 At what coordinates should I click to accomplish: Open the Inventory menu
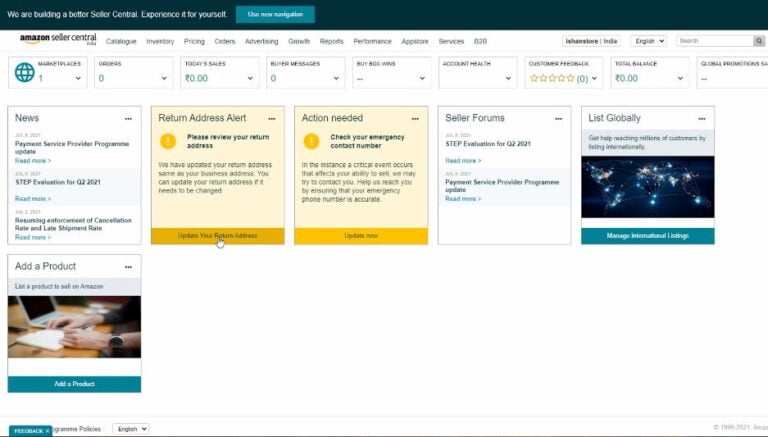(160, 41)
